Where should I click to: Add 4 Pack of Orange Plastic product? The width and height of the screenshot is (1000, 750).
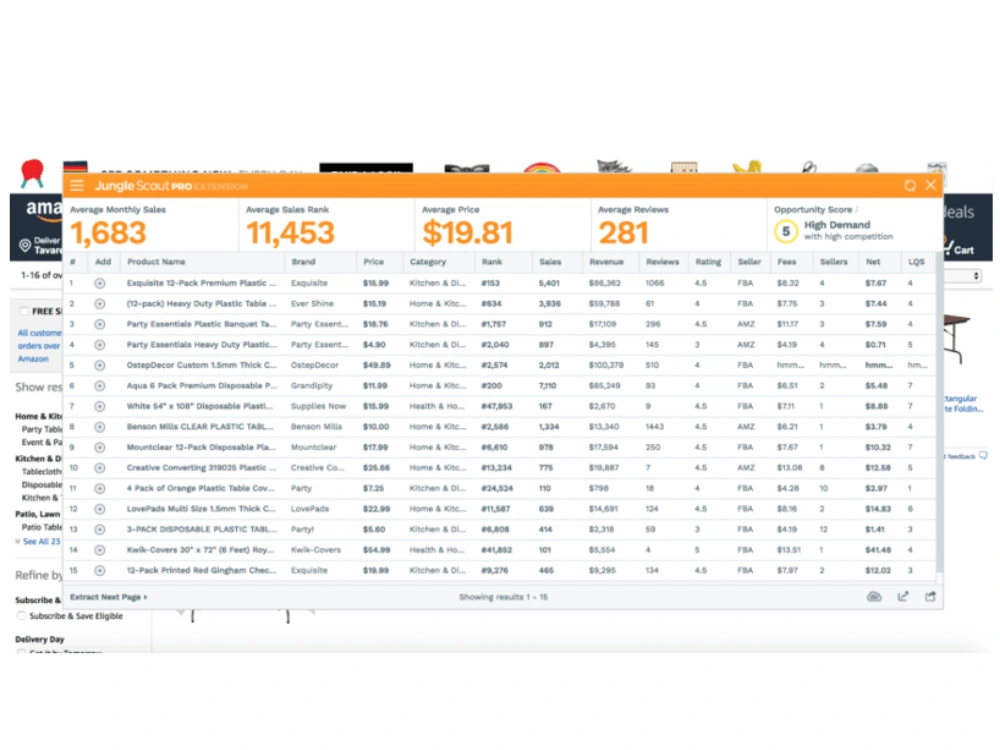click(99, 489)
